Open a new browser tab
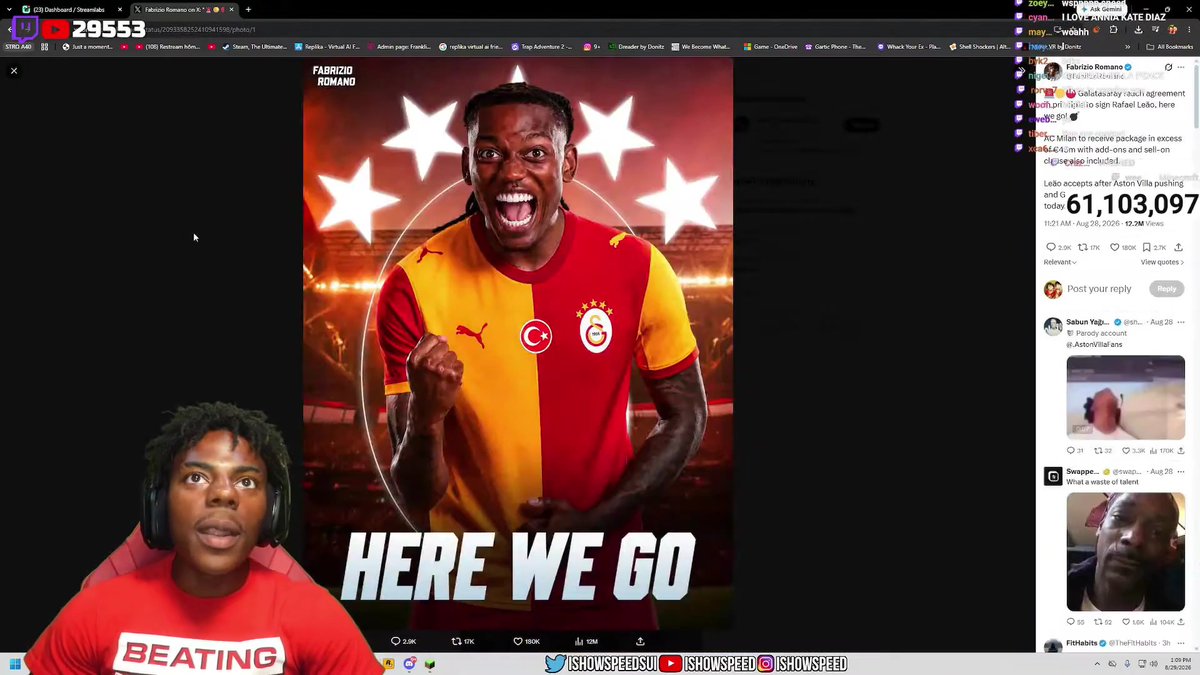The image size is (1200, 675). tap(248, 9)
